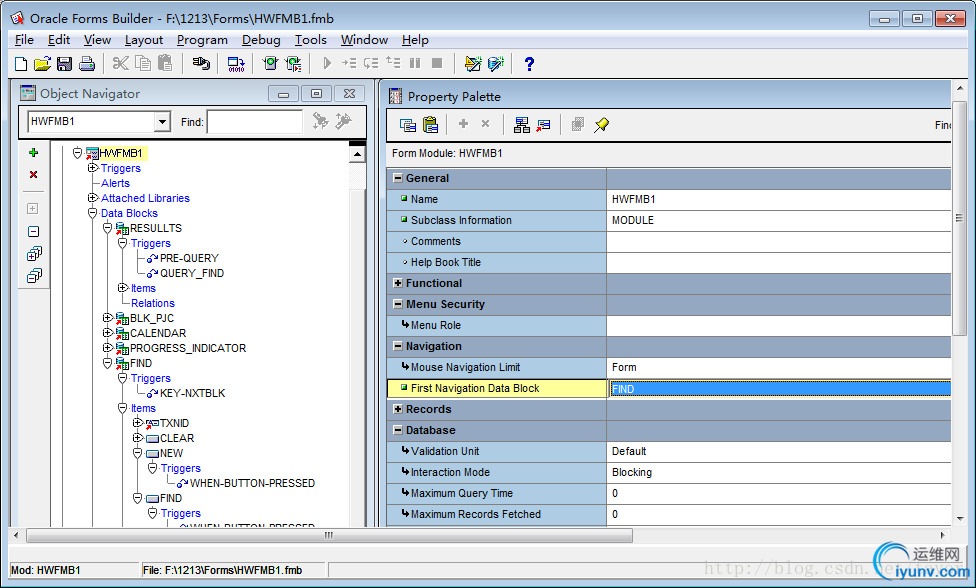Click the Inherit icon with red arrow
This screenshot has width=976, height=588.
543,125
